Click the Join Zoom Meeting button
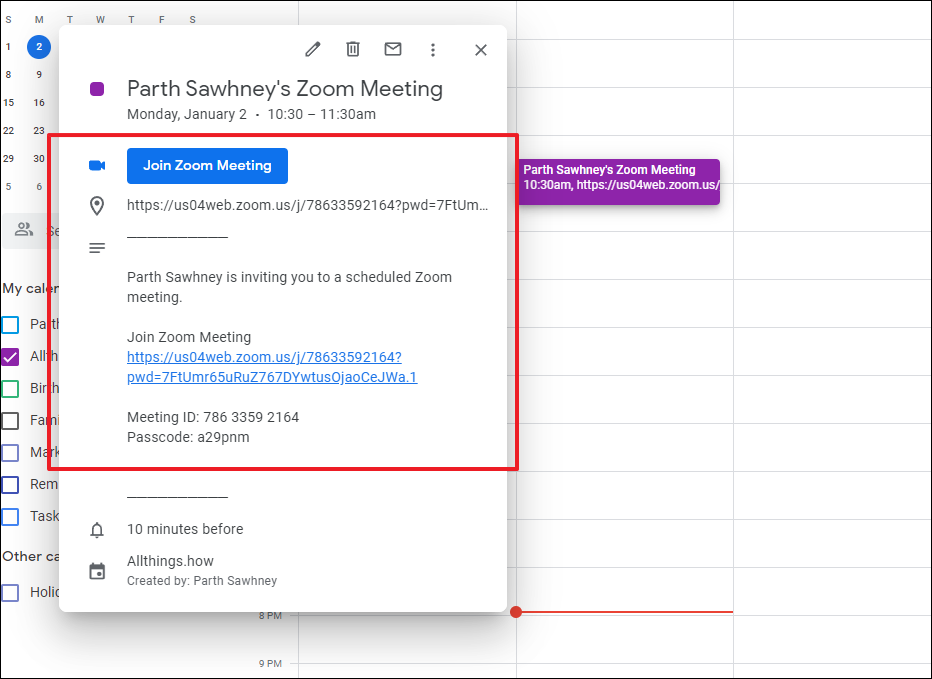The width and height of the screenshot is (932, 679). pyautogui.click(x=207, y=166)
